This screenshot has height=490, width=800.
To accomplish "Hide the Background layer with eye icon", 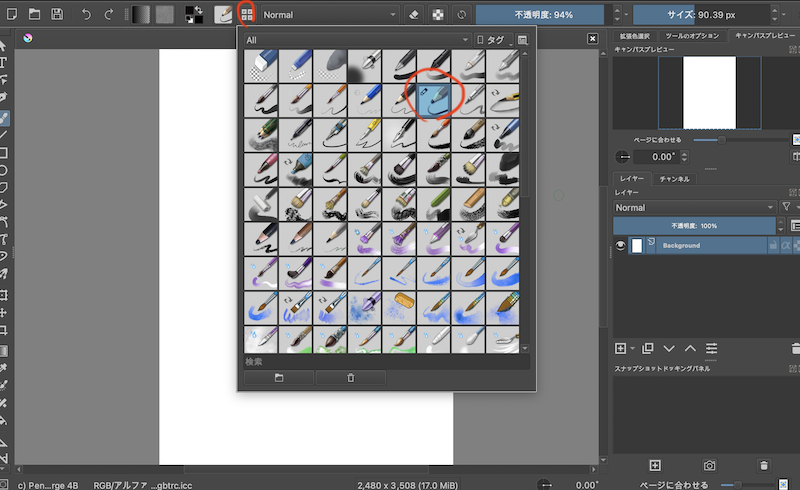I will [x=620, y=245].
